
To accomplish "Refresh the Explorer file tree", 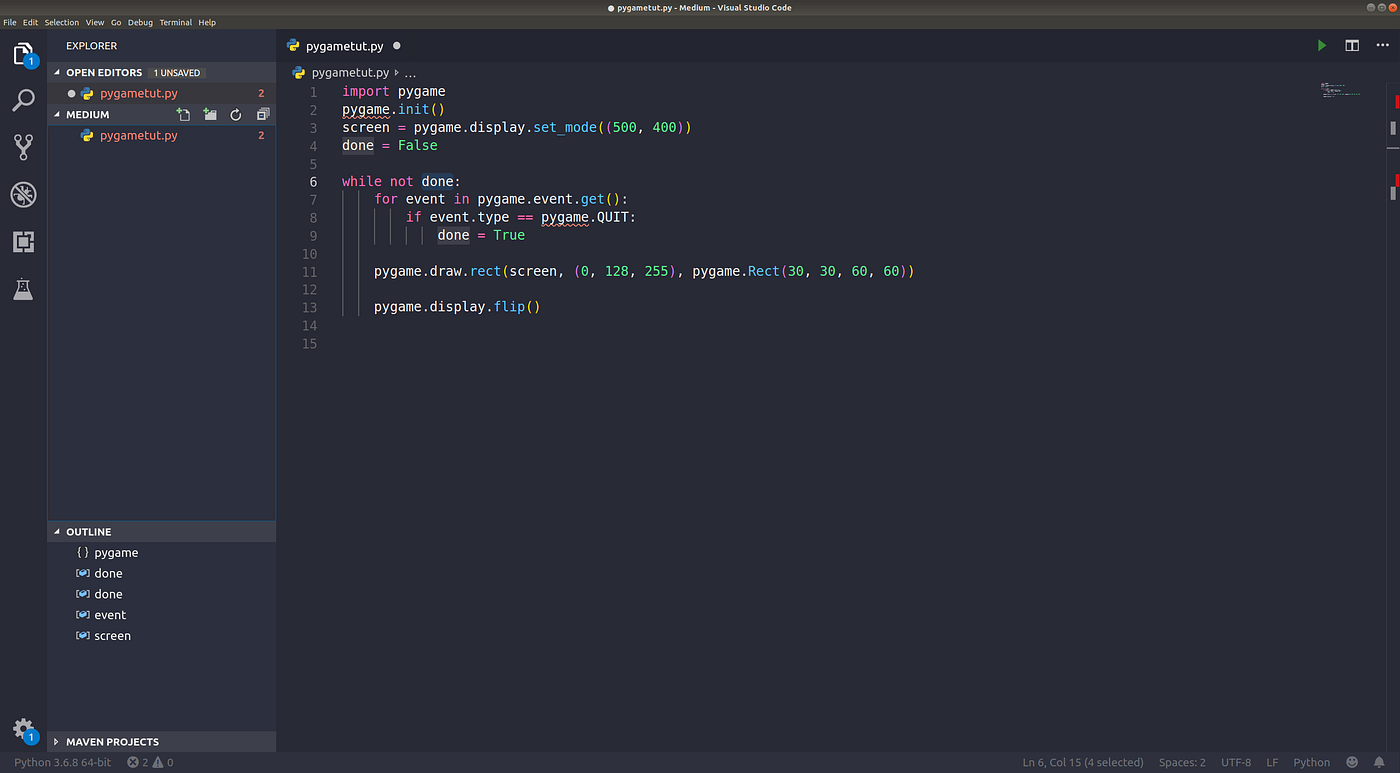I will [235, 114].
